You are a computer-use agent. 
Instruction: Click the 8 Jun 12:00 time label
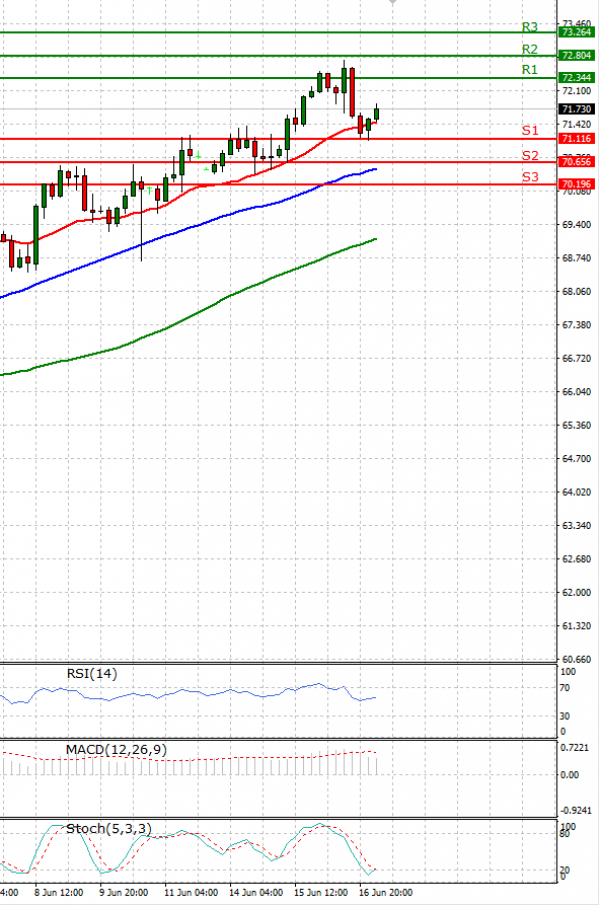click(58, 893)
